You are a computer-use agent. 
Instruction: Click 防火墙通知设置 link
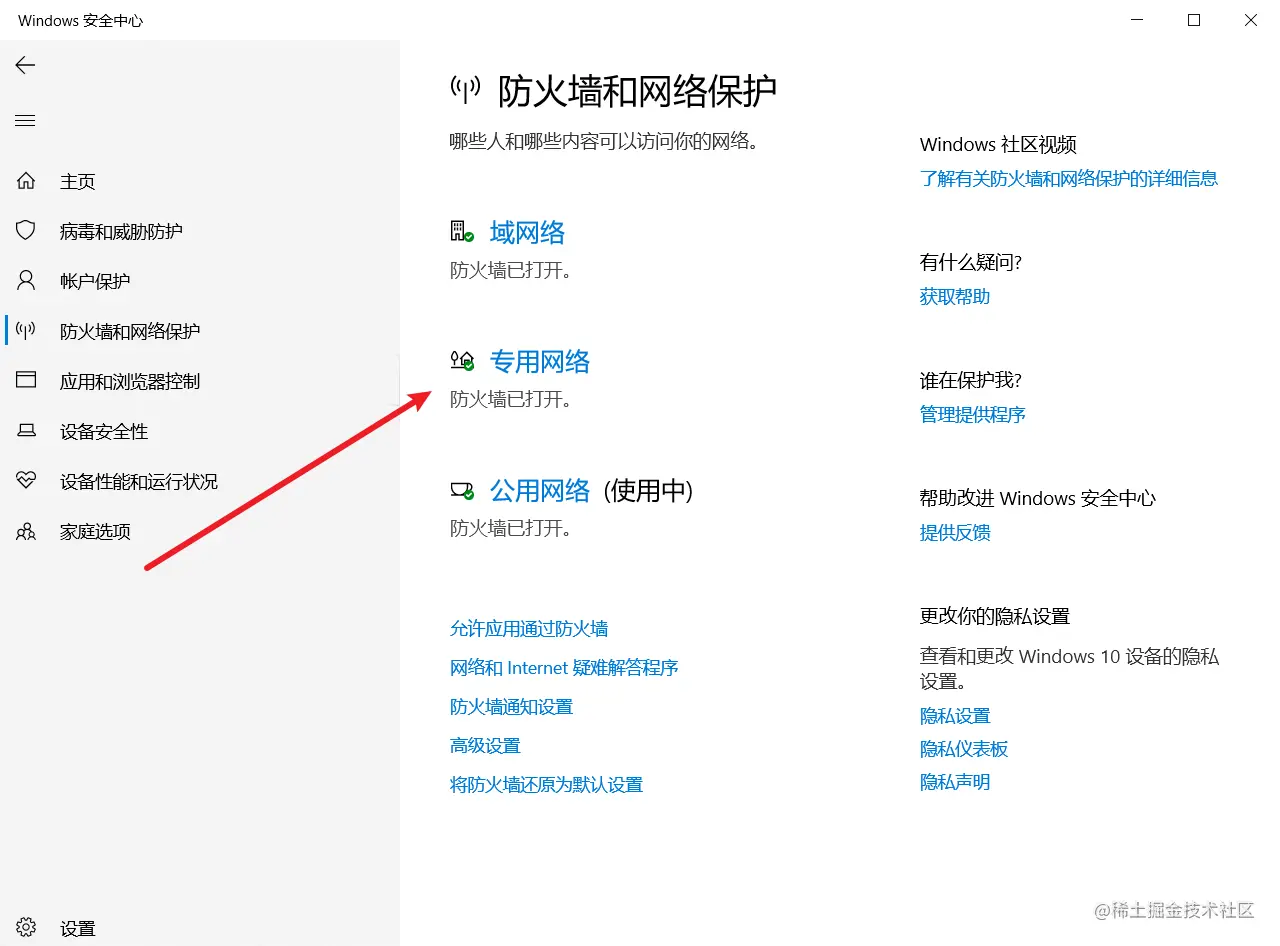tap(511, 706)
